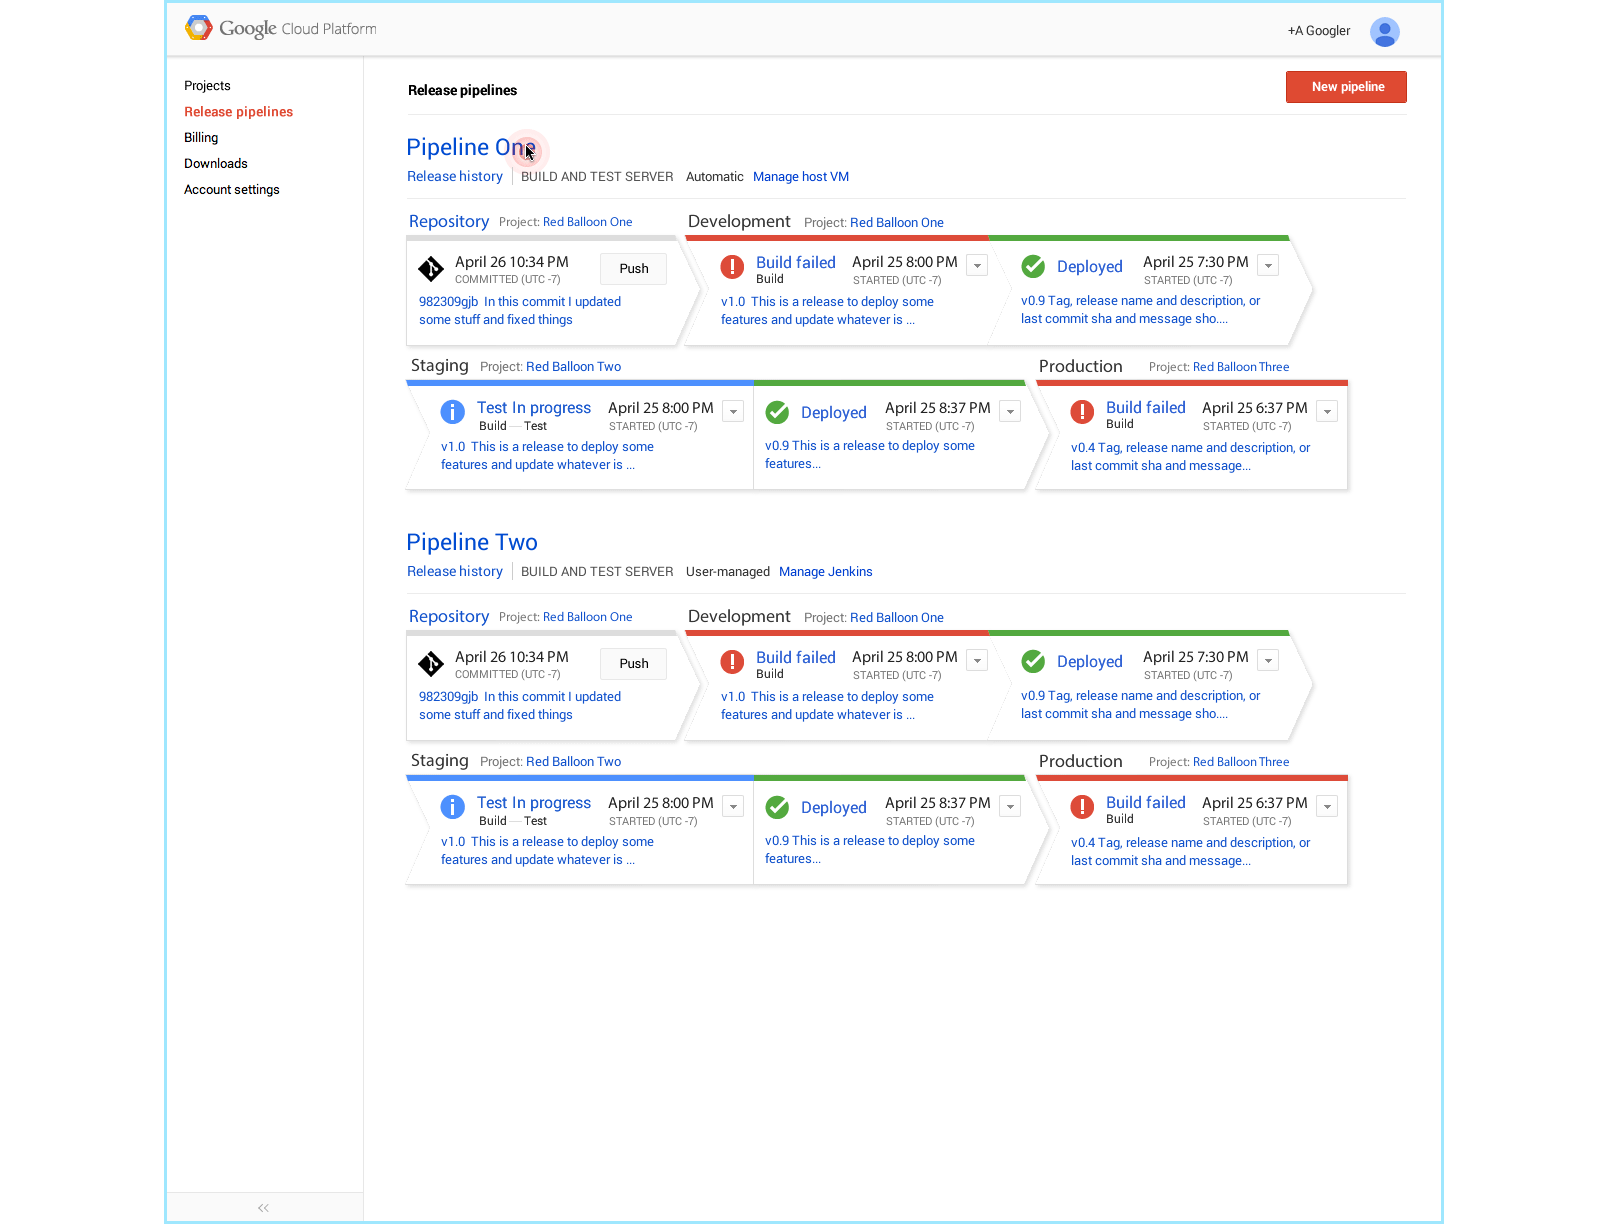Screen dimensions: 1608x1224
Task: Expand dropdown for Pipeline Two Test In progress
Action: pyautogui.click(x=734, y=807)
